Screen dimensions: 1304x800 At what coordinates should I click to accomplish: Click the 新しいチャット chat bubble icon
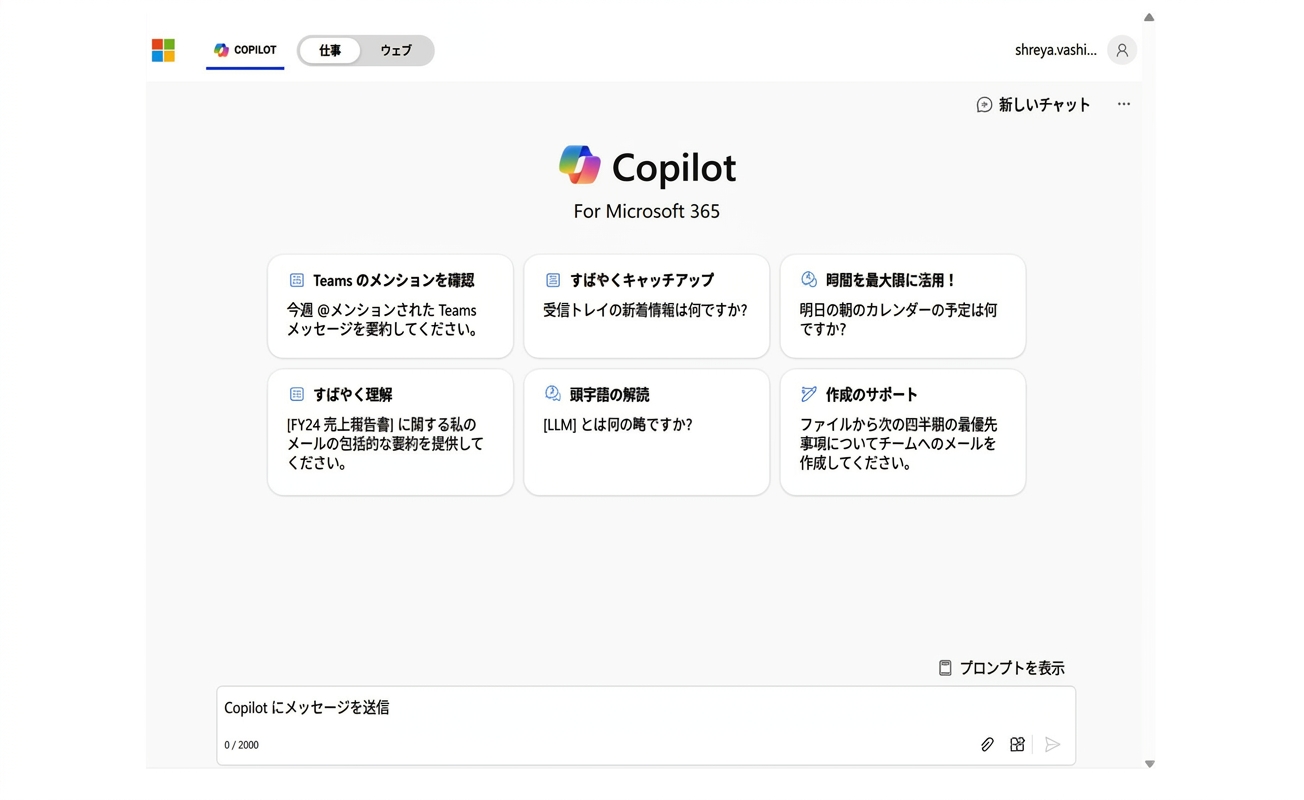[984, 104]
